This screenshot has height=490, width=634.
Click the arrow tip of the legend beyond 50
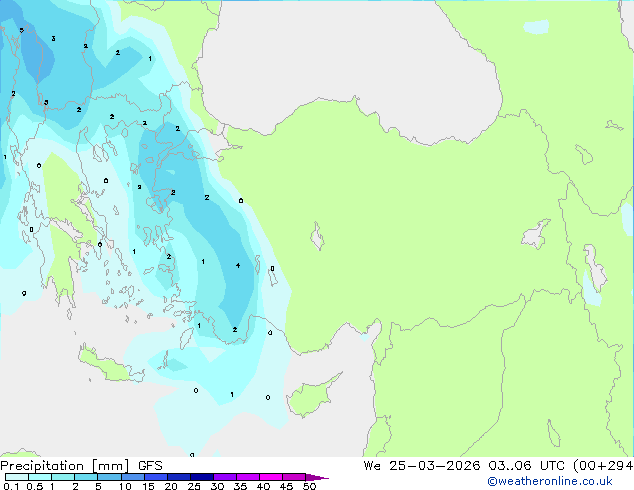click(x=317, y=477)
